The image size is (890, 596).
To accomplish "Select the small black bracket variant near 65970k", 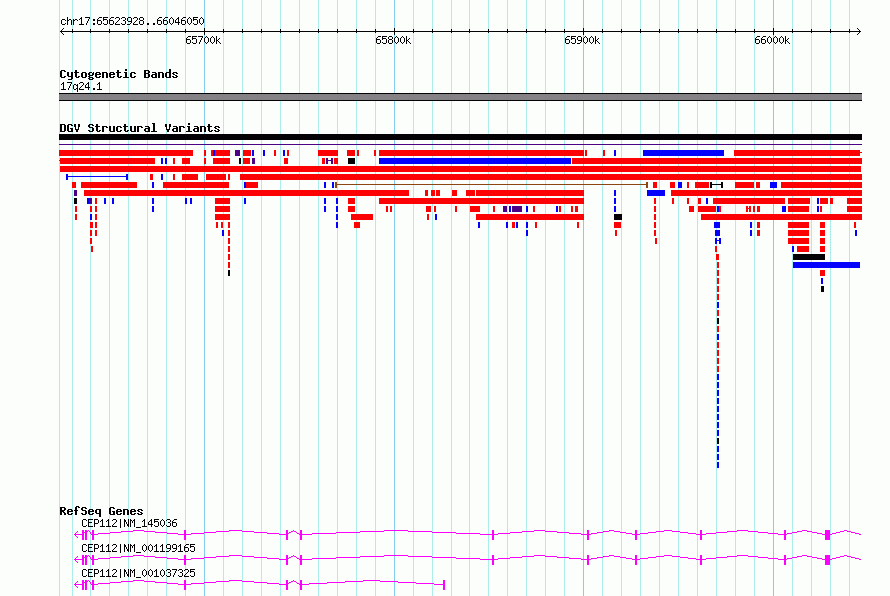I will 716,185.
